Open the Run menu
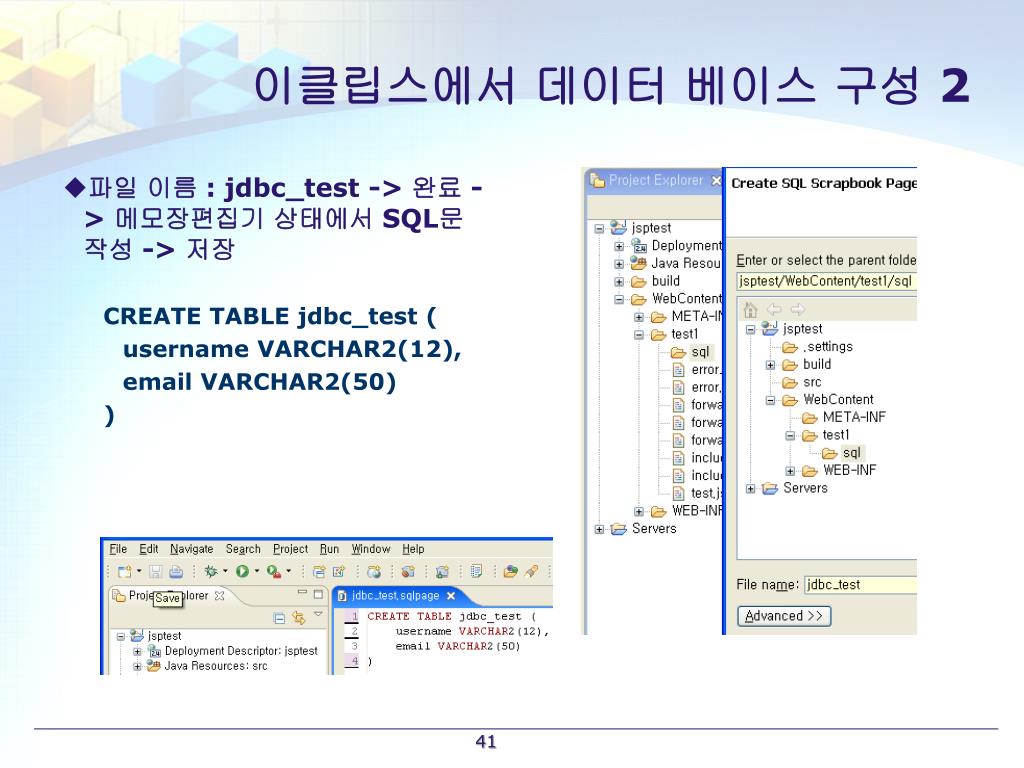The image size is (1024, 768). tap(329, 549)
